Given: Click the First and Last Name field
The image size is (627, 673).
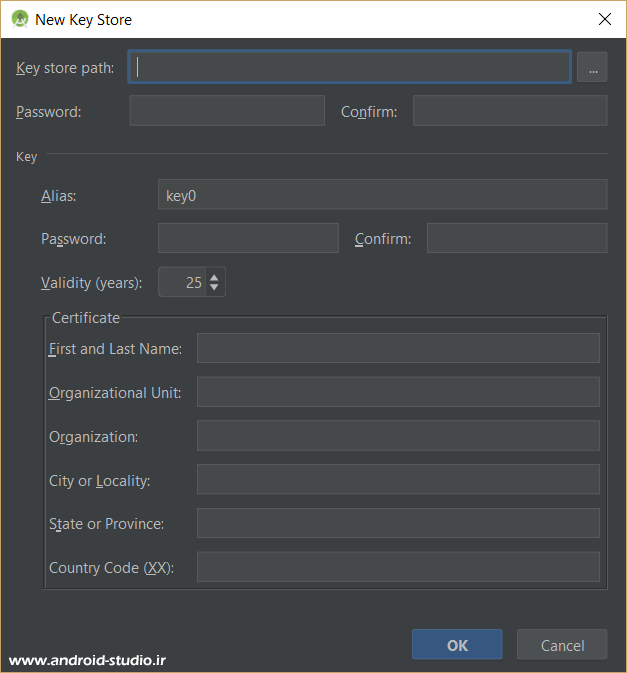Looking at the screenshot, I should [398, 348].
